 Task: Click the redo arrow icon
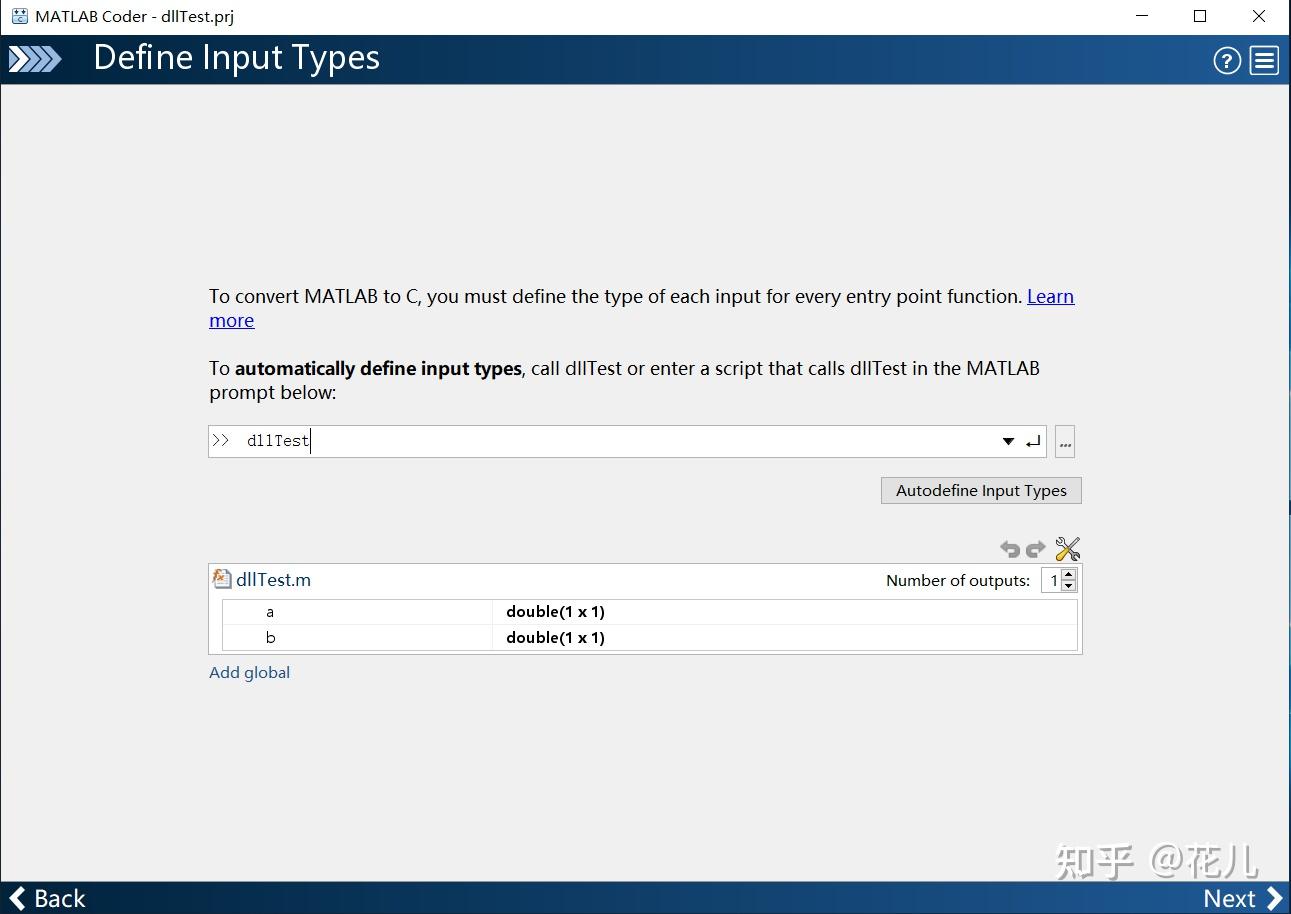click(x=1036, y=549)
